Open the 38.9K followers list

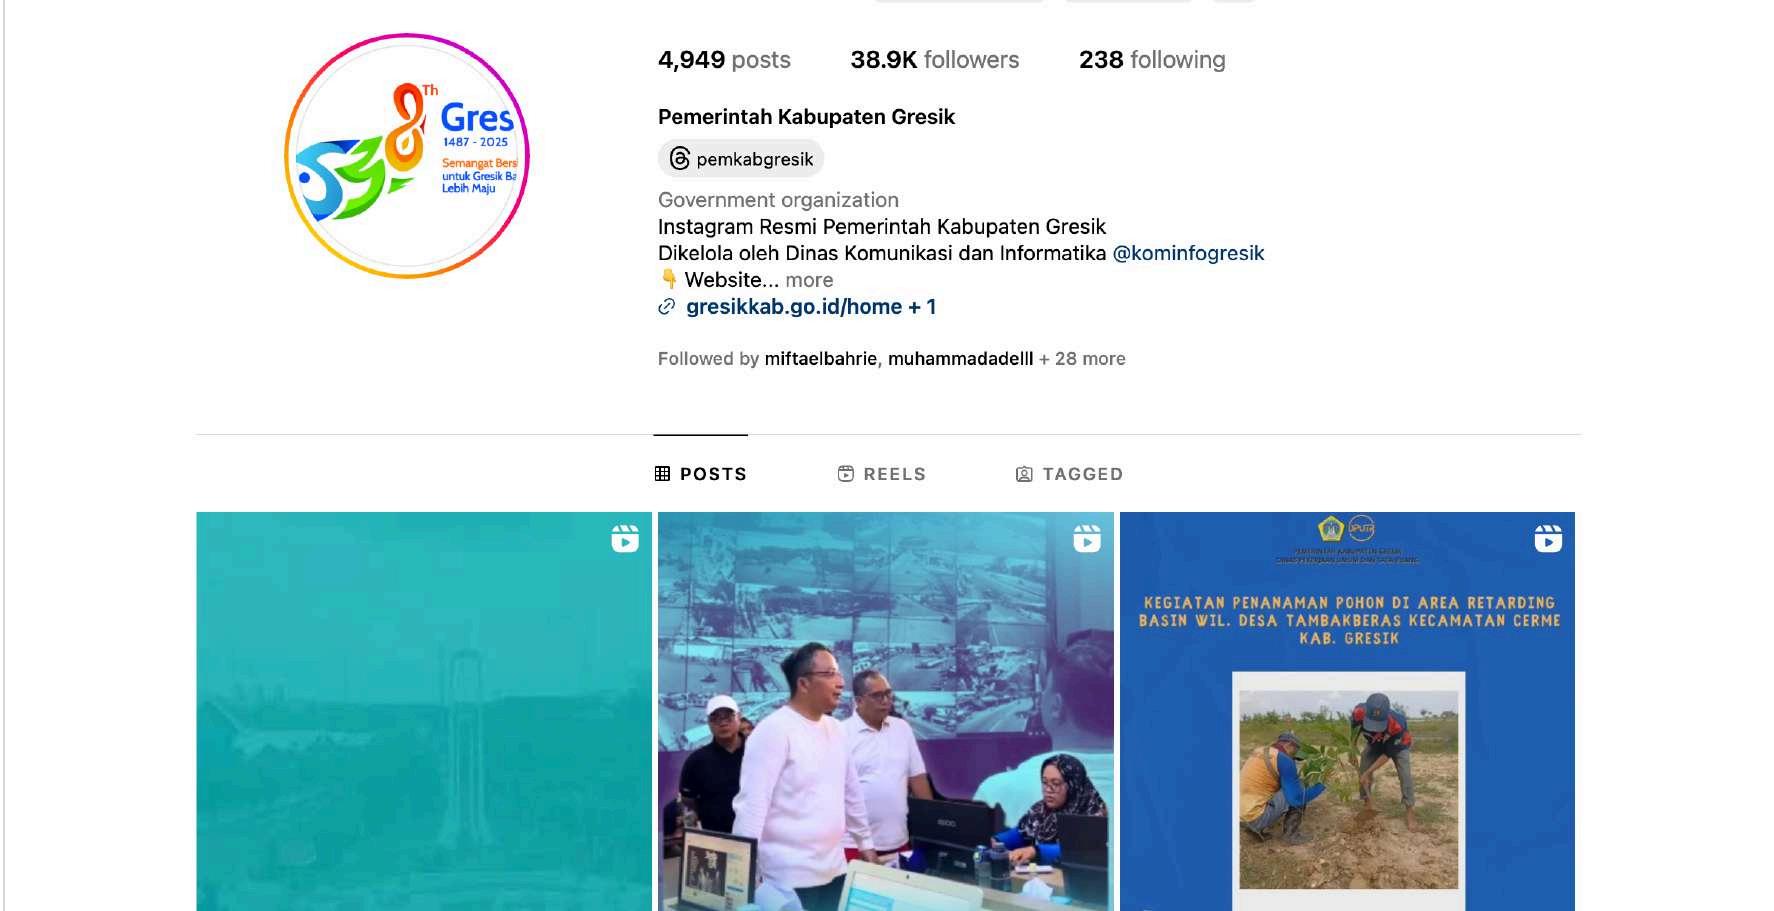(935, 60)
